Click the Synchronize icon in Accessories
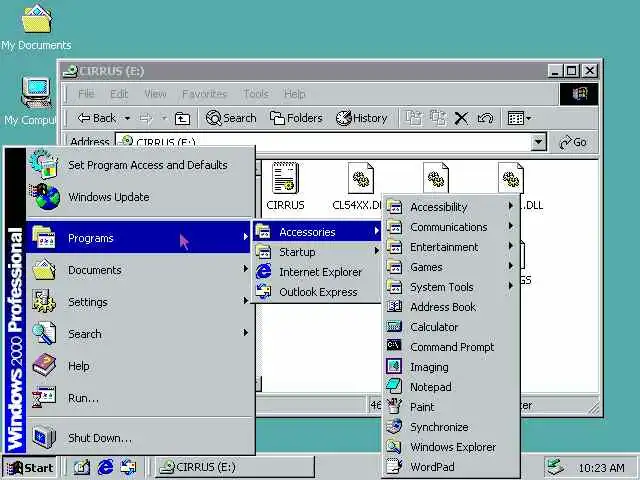The image size is (640, 480). [394, 426]
